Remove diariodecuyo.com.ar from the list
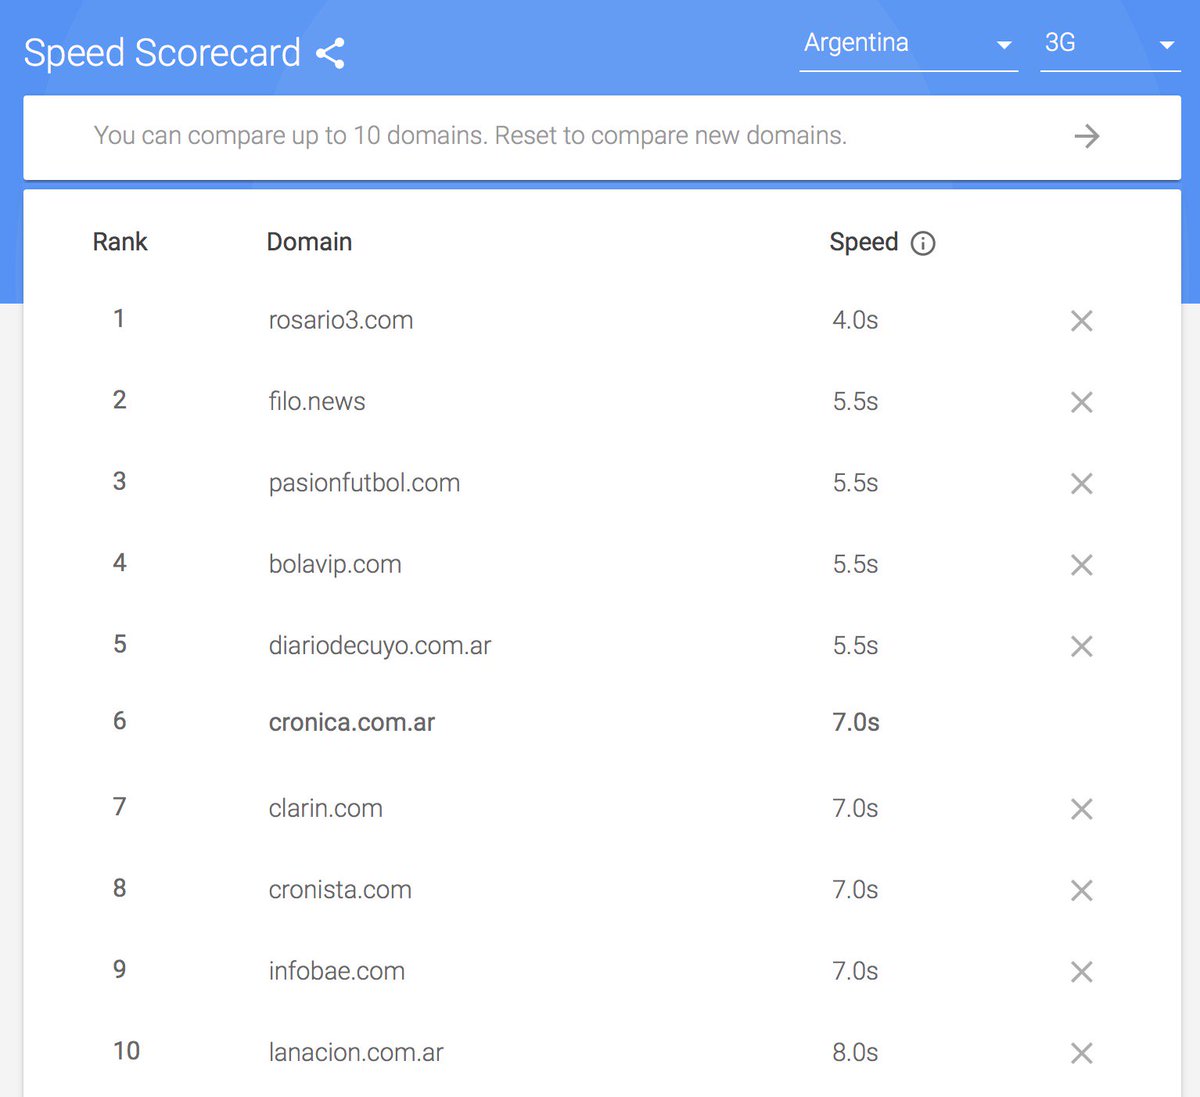 [x=1081, y=646]
